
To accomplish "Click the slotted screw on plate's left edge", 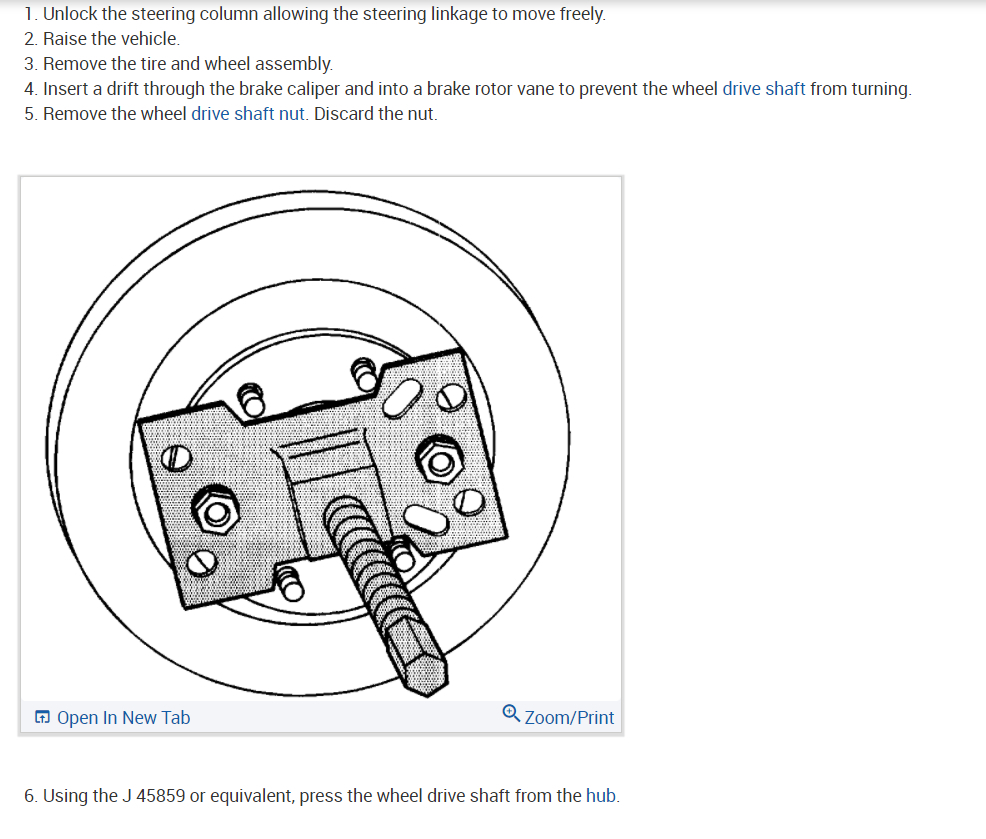I will pyautogui.click(x=176, y=458).
